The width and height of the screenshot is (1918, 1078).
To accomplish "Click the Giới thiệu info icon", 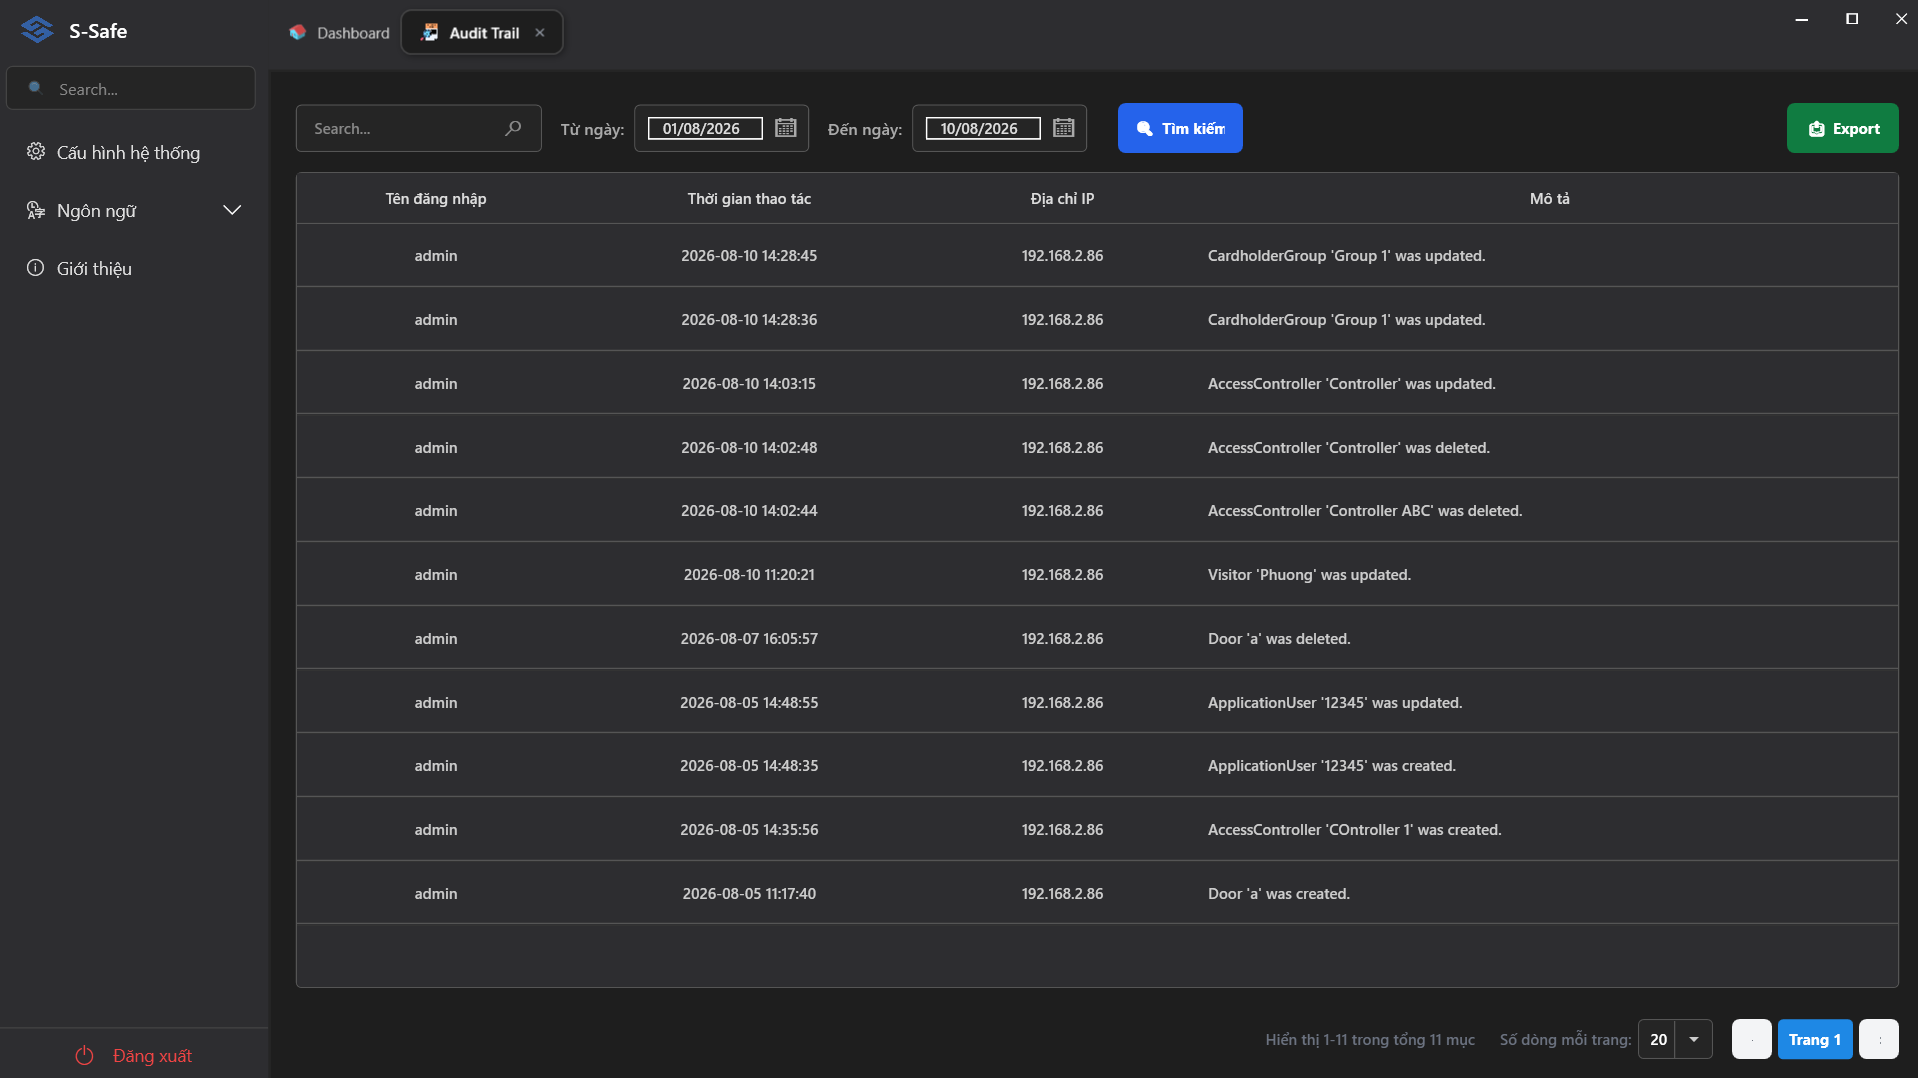I will tap(36, 268).
